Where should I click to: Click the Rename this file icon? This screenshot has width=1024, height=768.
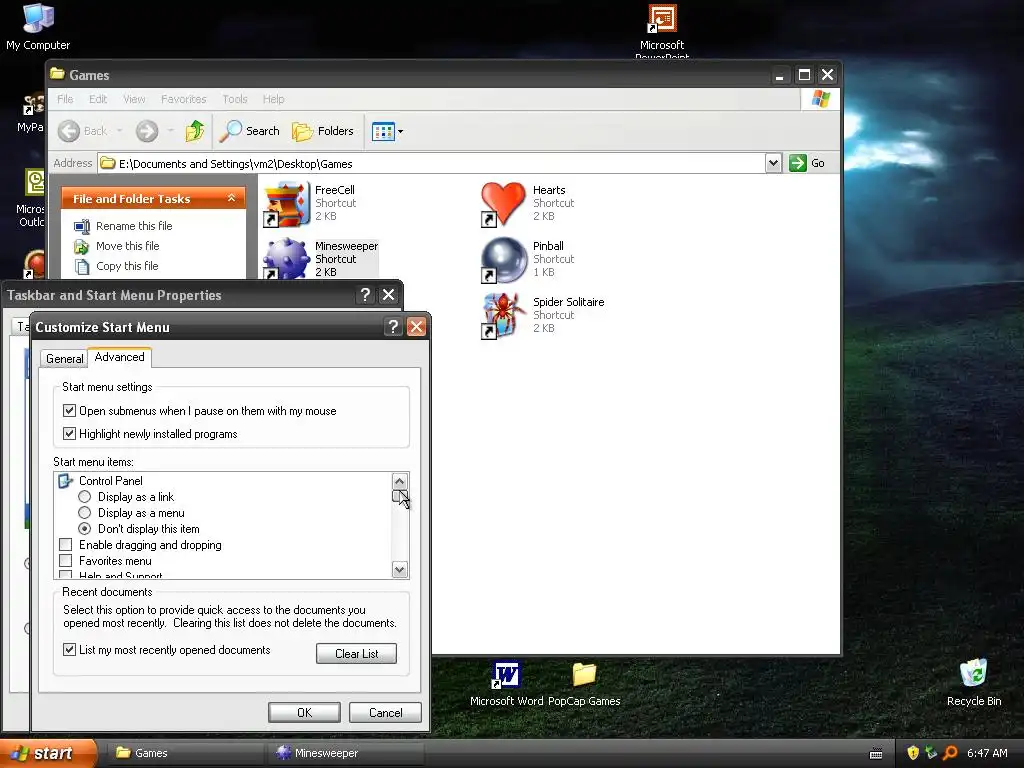82,226
